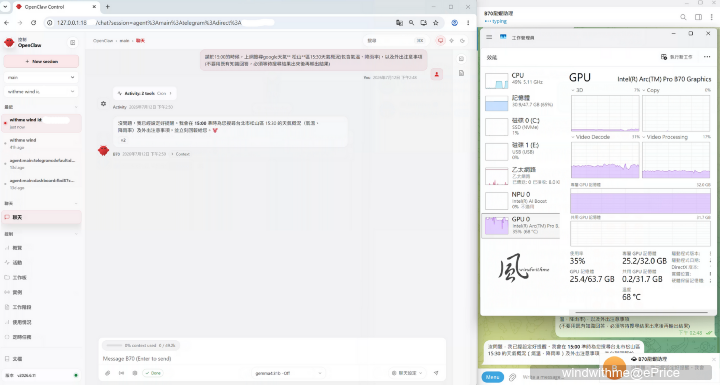Click the document icon on chat right rail
Viewport: 720px width, 385px height.
coord(461,73)
